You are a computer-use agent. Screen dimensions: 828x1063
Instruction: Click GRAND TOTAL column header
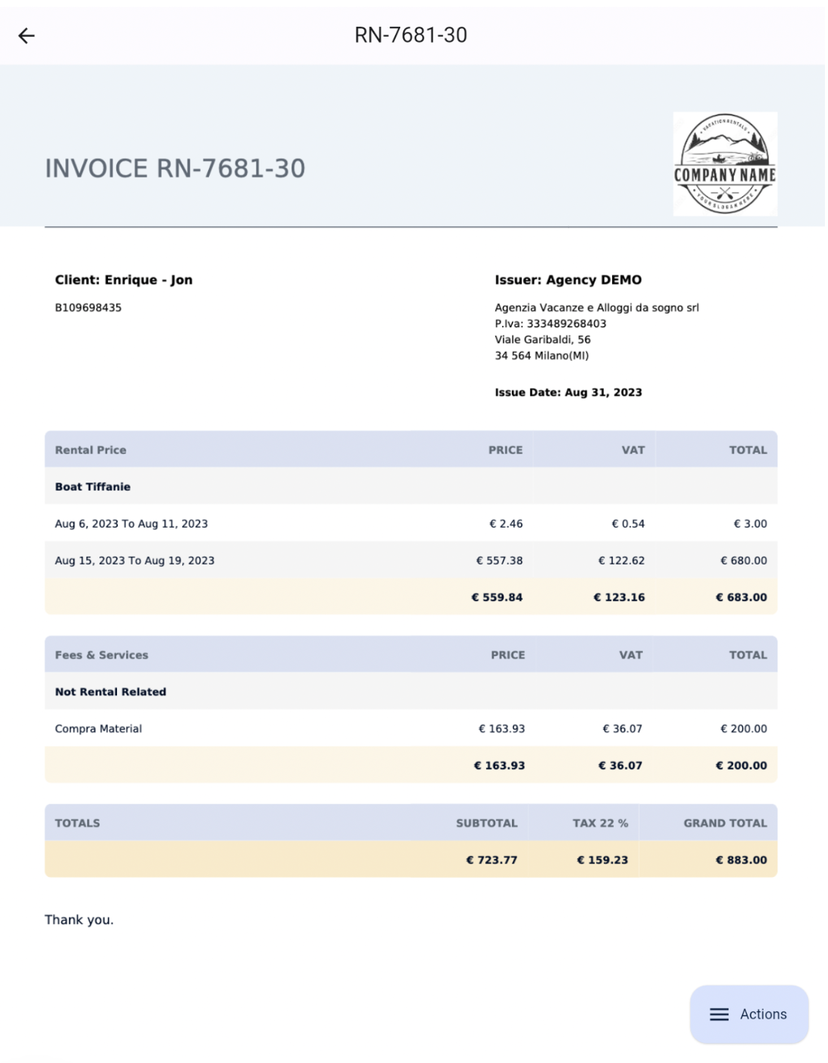tap(725, 823)
